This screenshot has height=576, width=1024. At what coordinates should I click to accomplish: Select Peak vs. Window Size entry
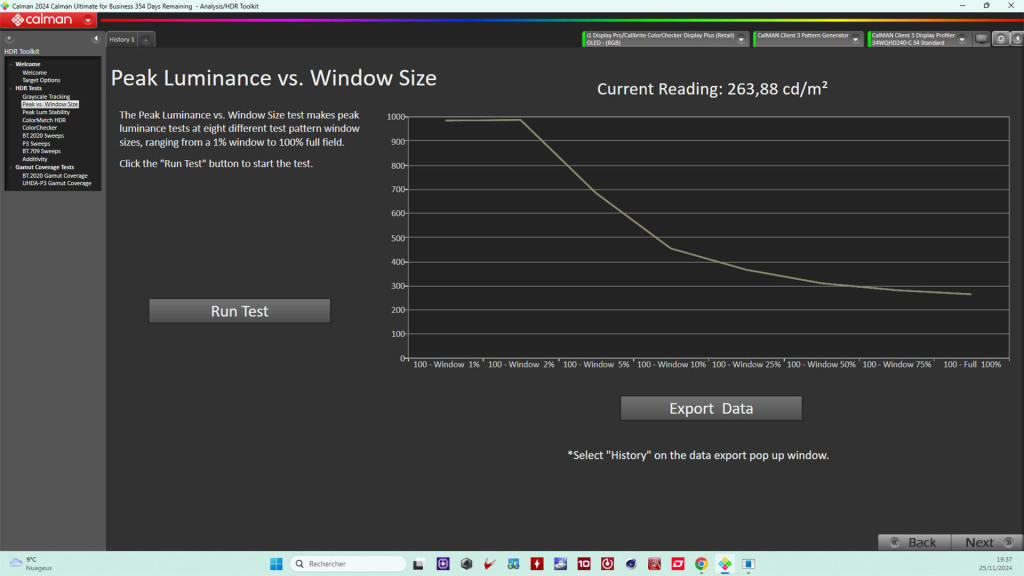tap(50, 104)
